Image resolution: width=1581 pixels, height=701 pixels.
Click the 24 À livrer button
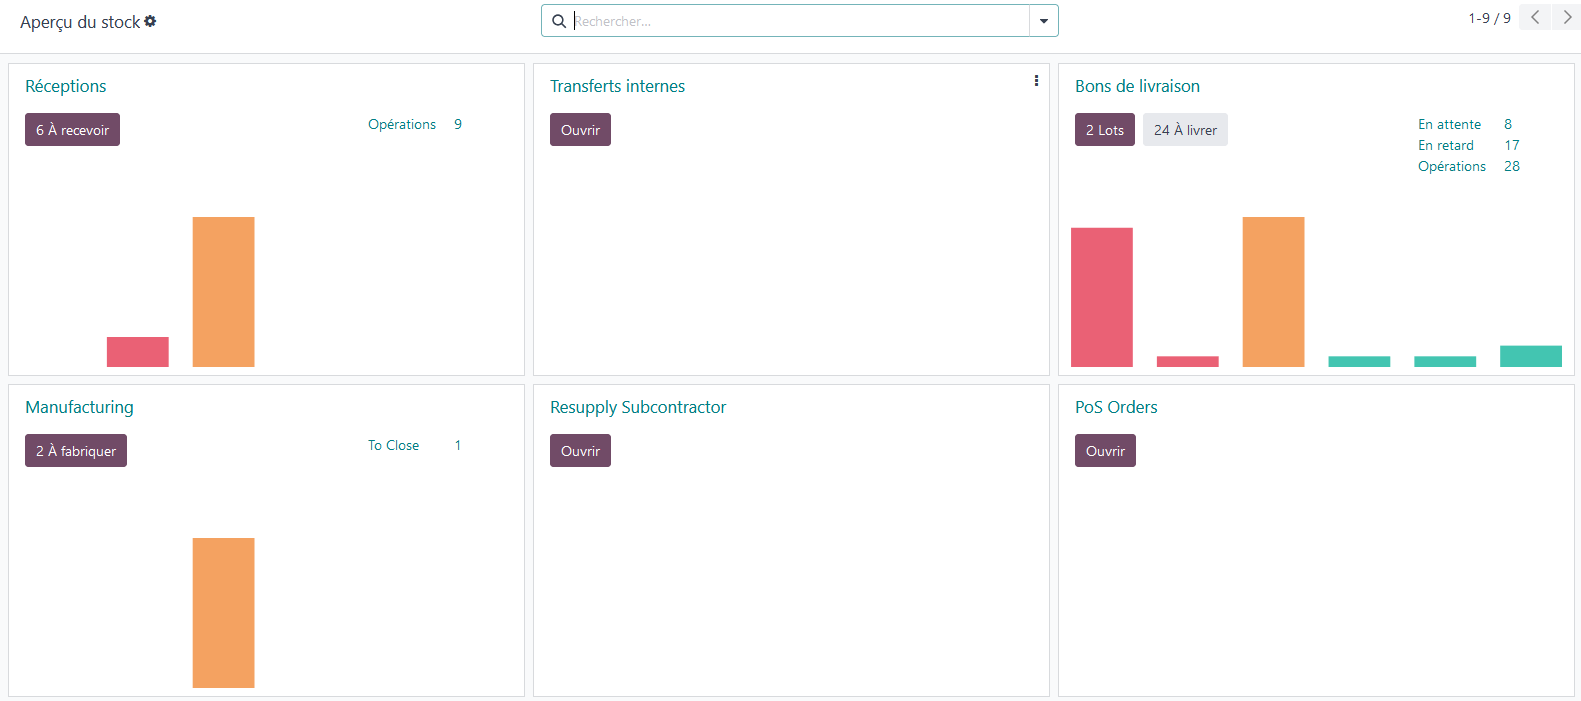pos(1185,130)
